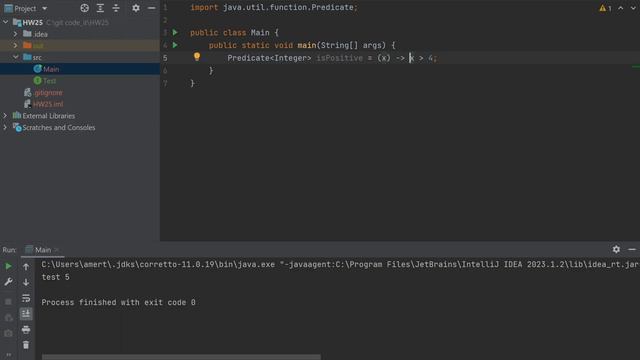Click the 'main' method name
Screen dimensions: 640x360
(x=307, y=45)
